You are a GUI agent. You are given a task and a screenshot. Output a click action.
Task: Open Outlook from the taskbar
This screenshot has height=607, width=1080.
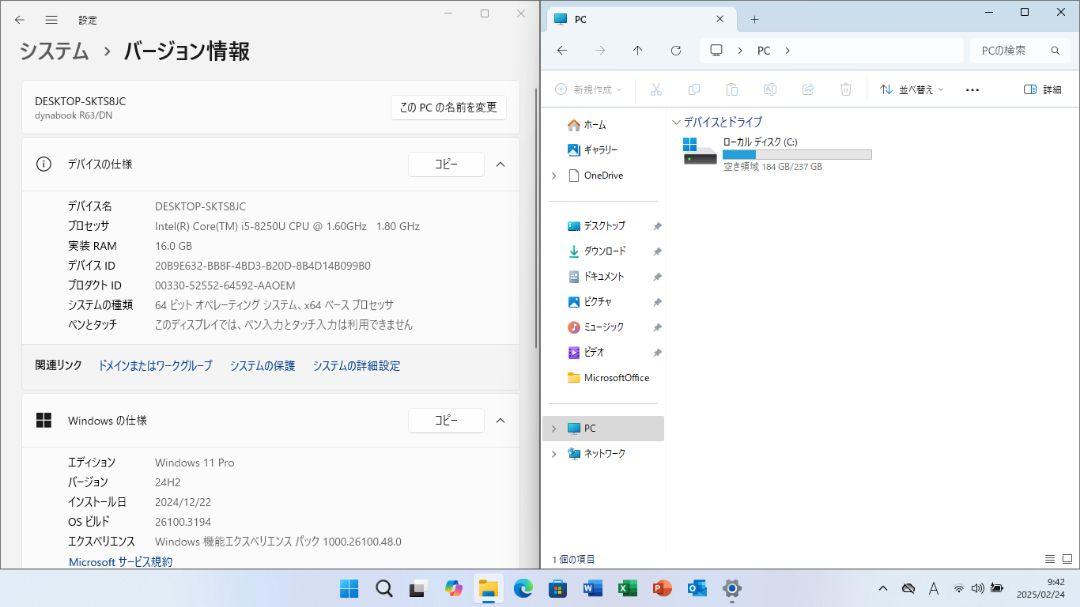tap(697, 588)
